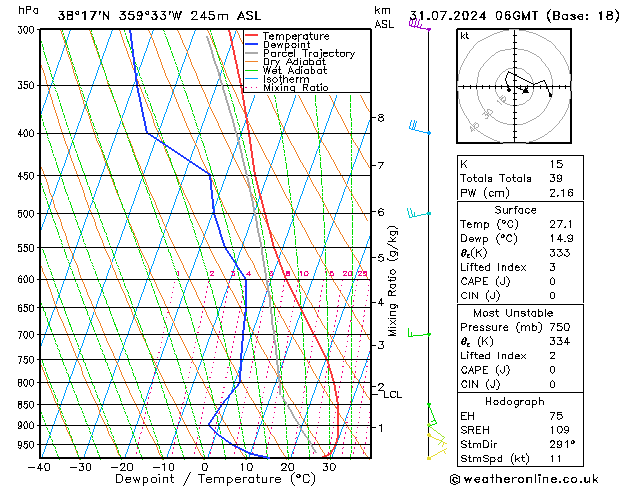Select the 'Dewpoint' legend label
The width and height of the screenshot is (629, 486).
(286, 45)
